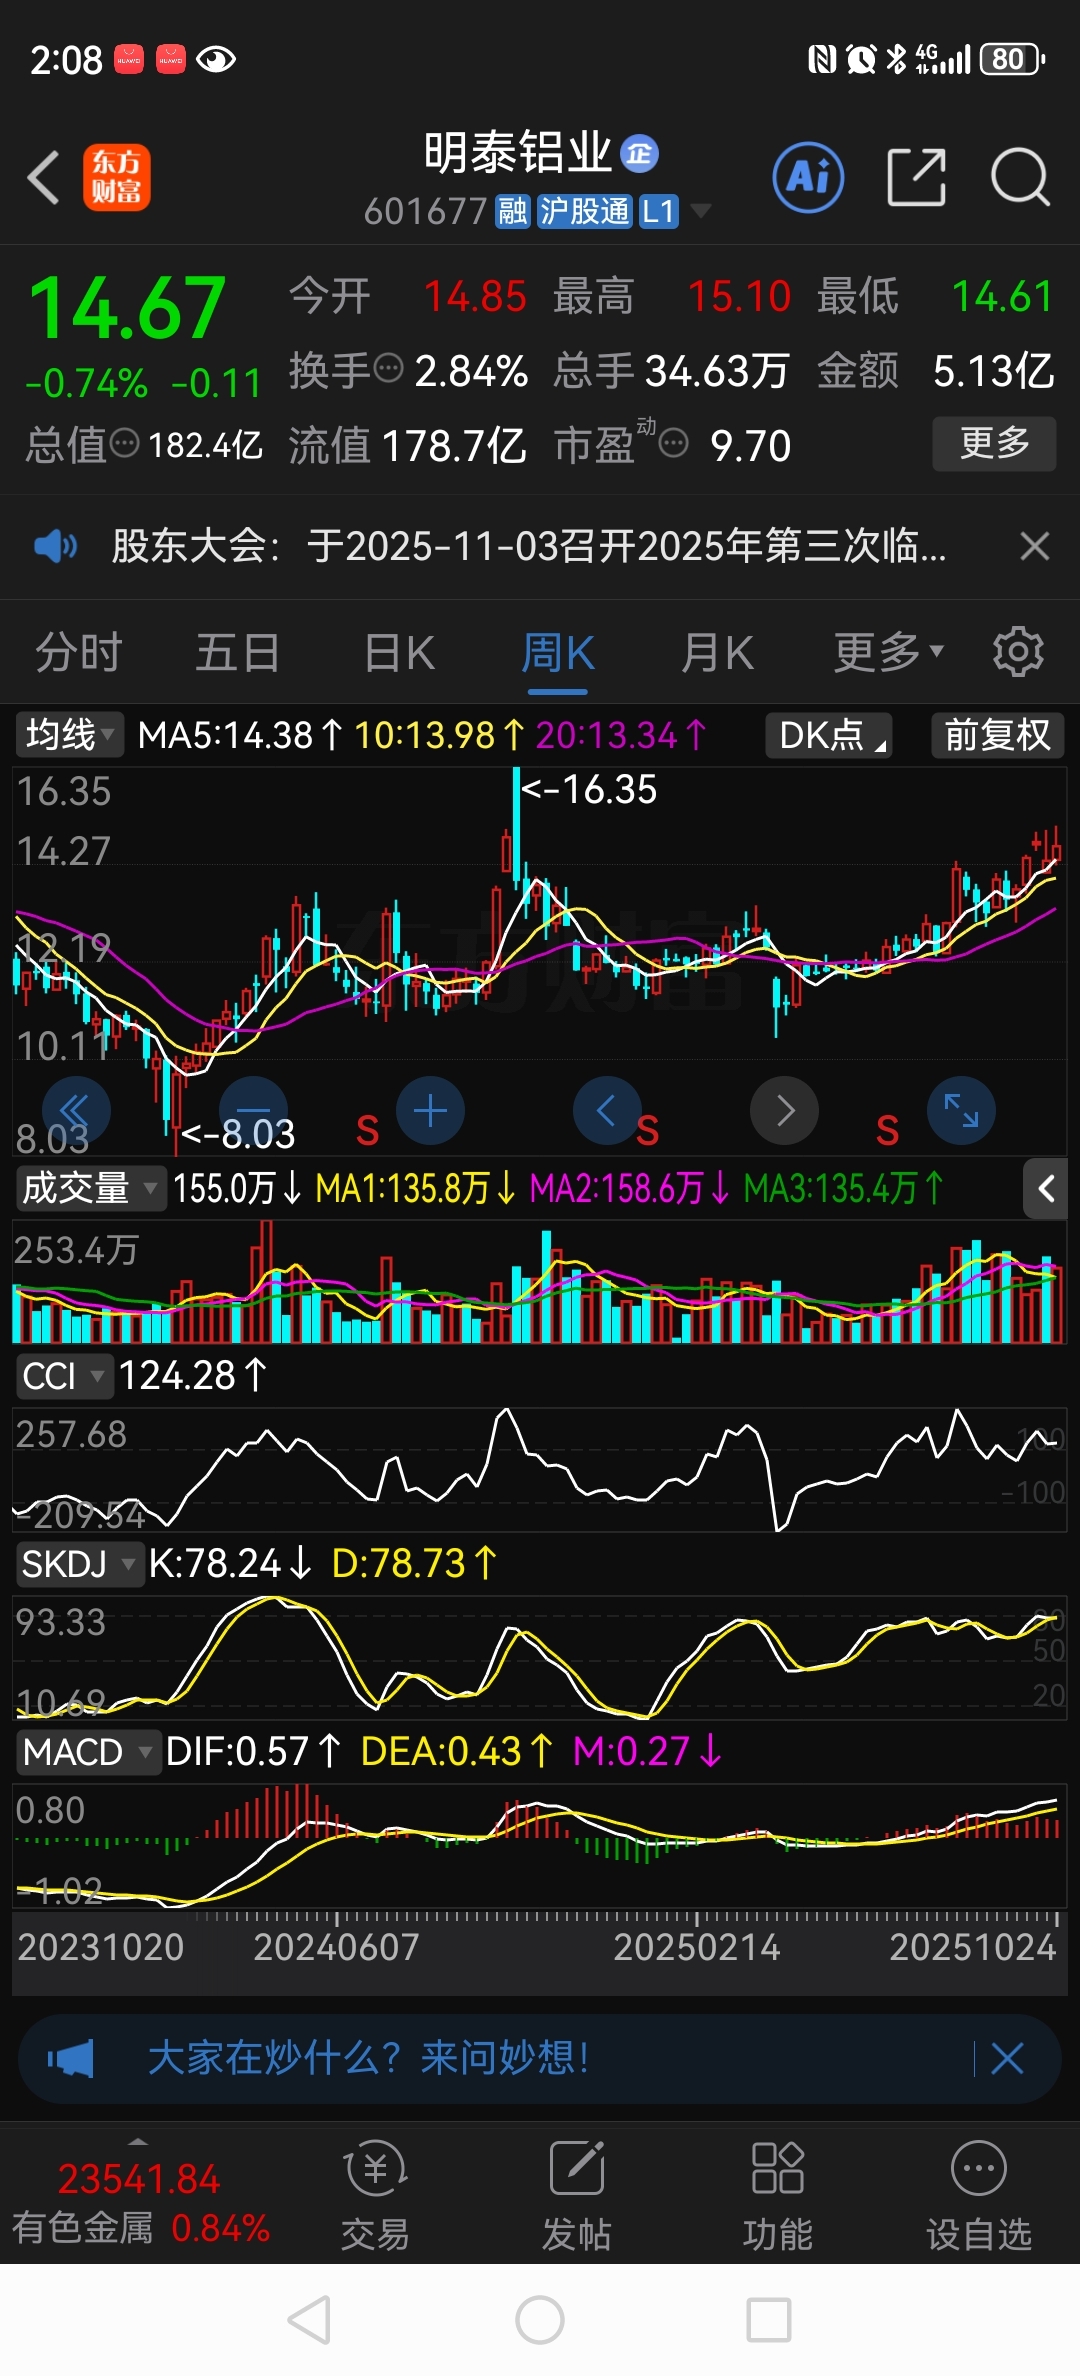
Task: Tap the 沪股通 badge
Action: 585,212
